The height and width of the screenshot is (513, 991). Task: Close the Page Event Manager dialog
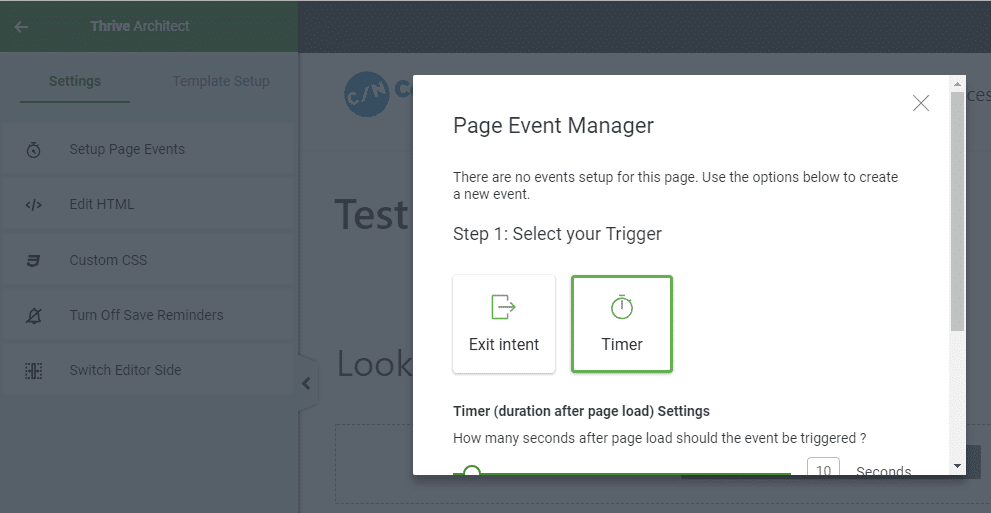[x=921, y=103]
